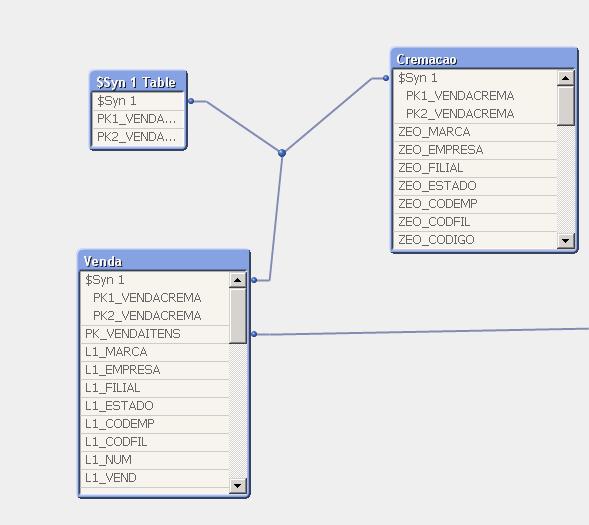
Task: Select ZEO_FILIAL field
Action: (x=475, y=168)
